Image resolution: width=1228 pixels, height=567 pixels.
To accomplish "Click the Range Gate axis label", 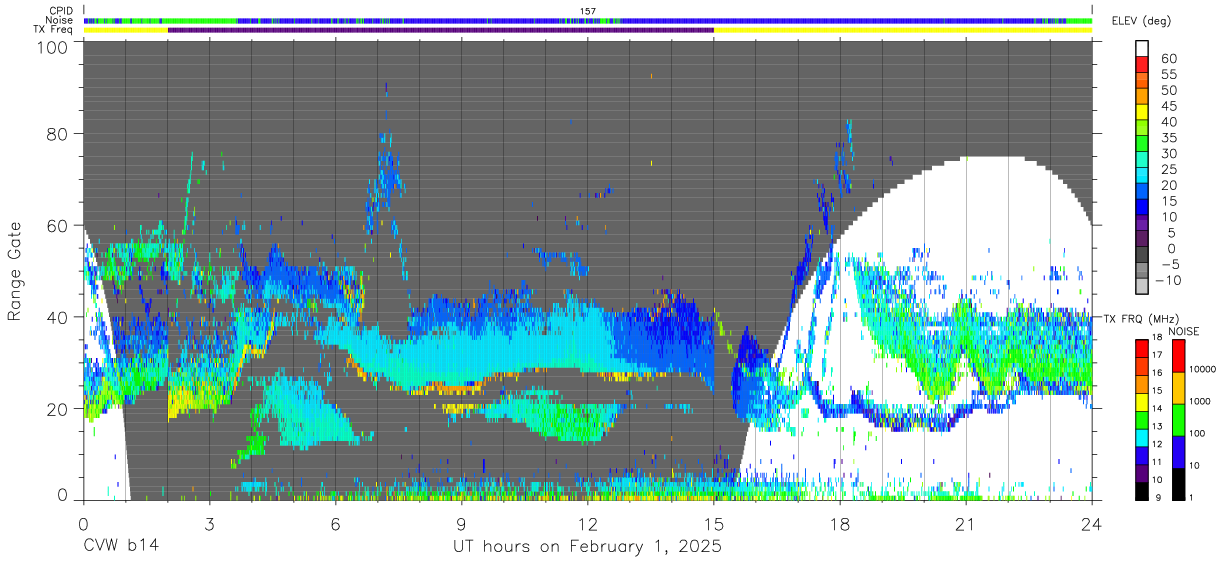I will (15, 270).
